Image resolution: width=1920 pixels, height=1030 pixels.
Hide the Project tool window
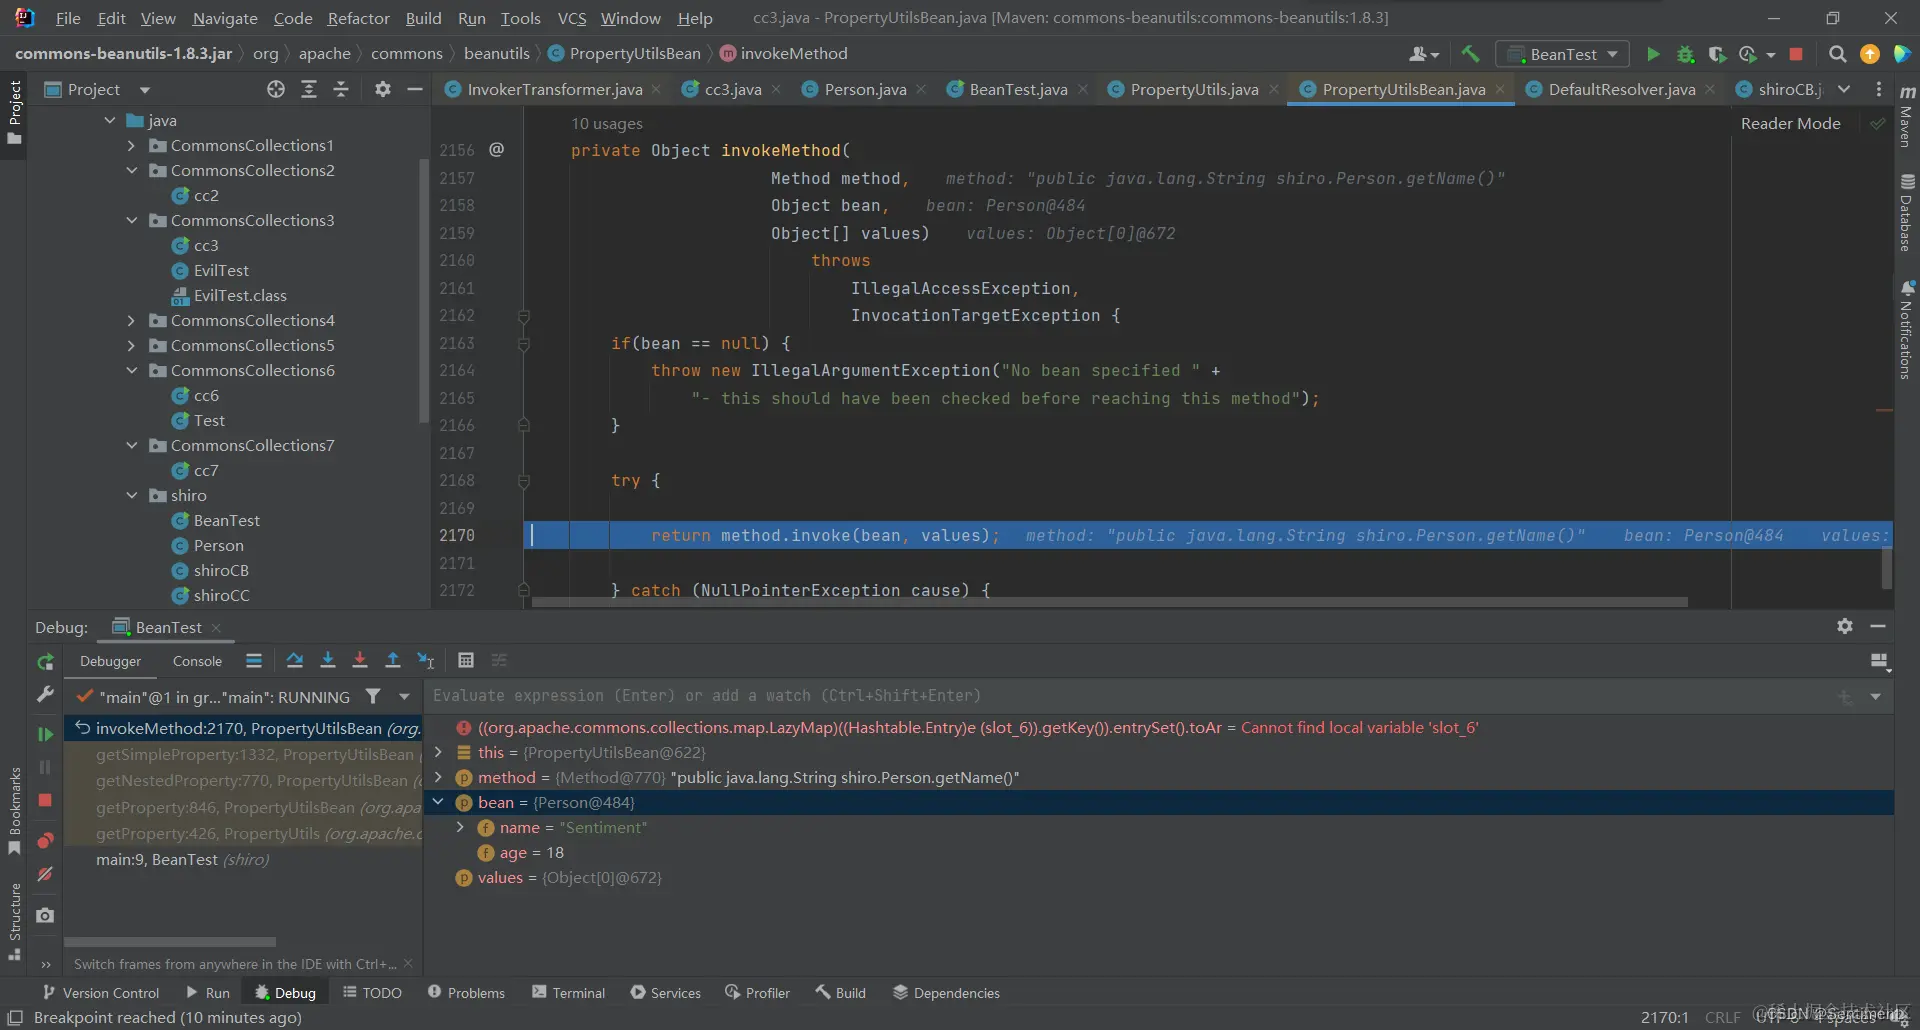point(415,89)
